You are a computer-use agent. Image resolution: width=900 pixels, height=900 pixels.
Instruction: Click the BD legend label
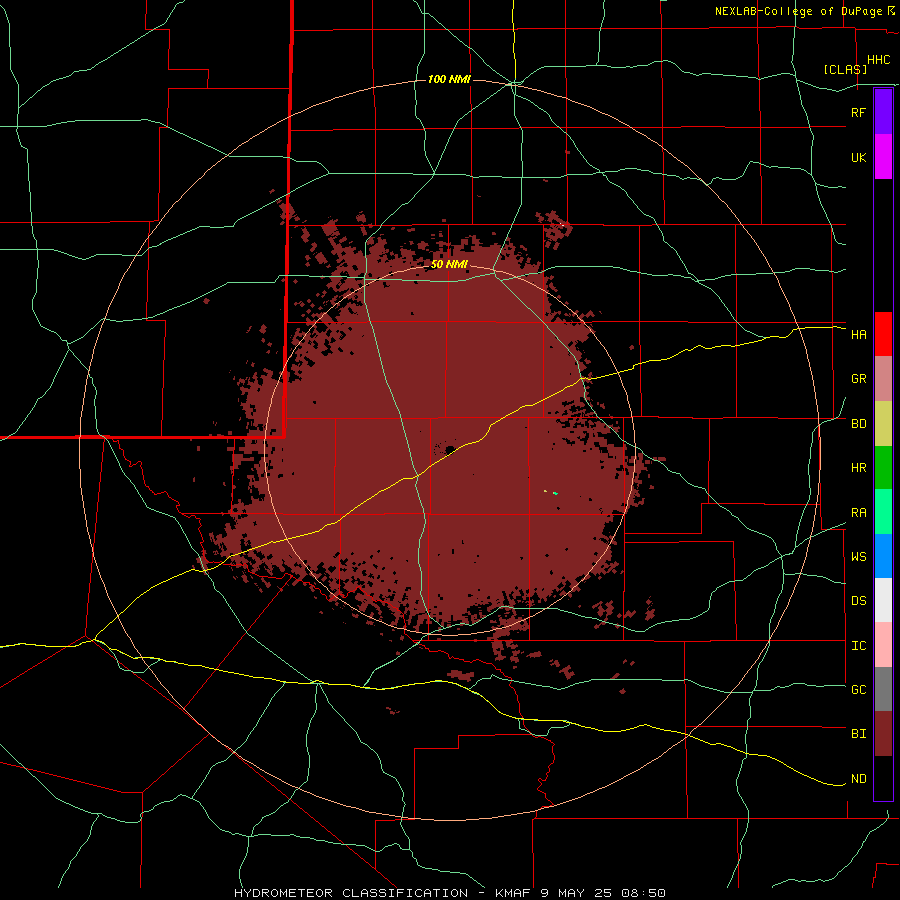858,424
